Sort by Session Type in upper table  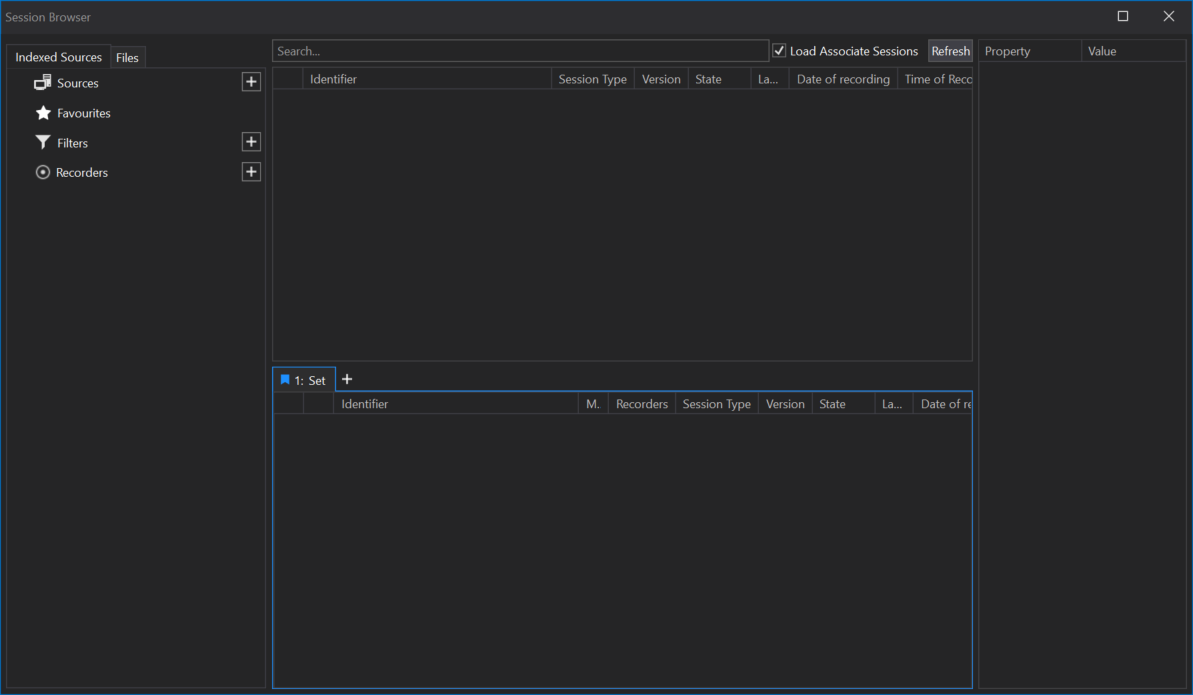592,79
